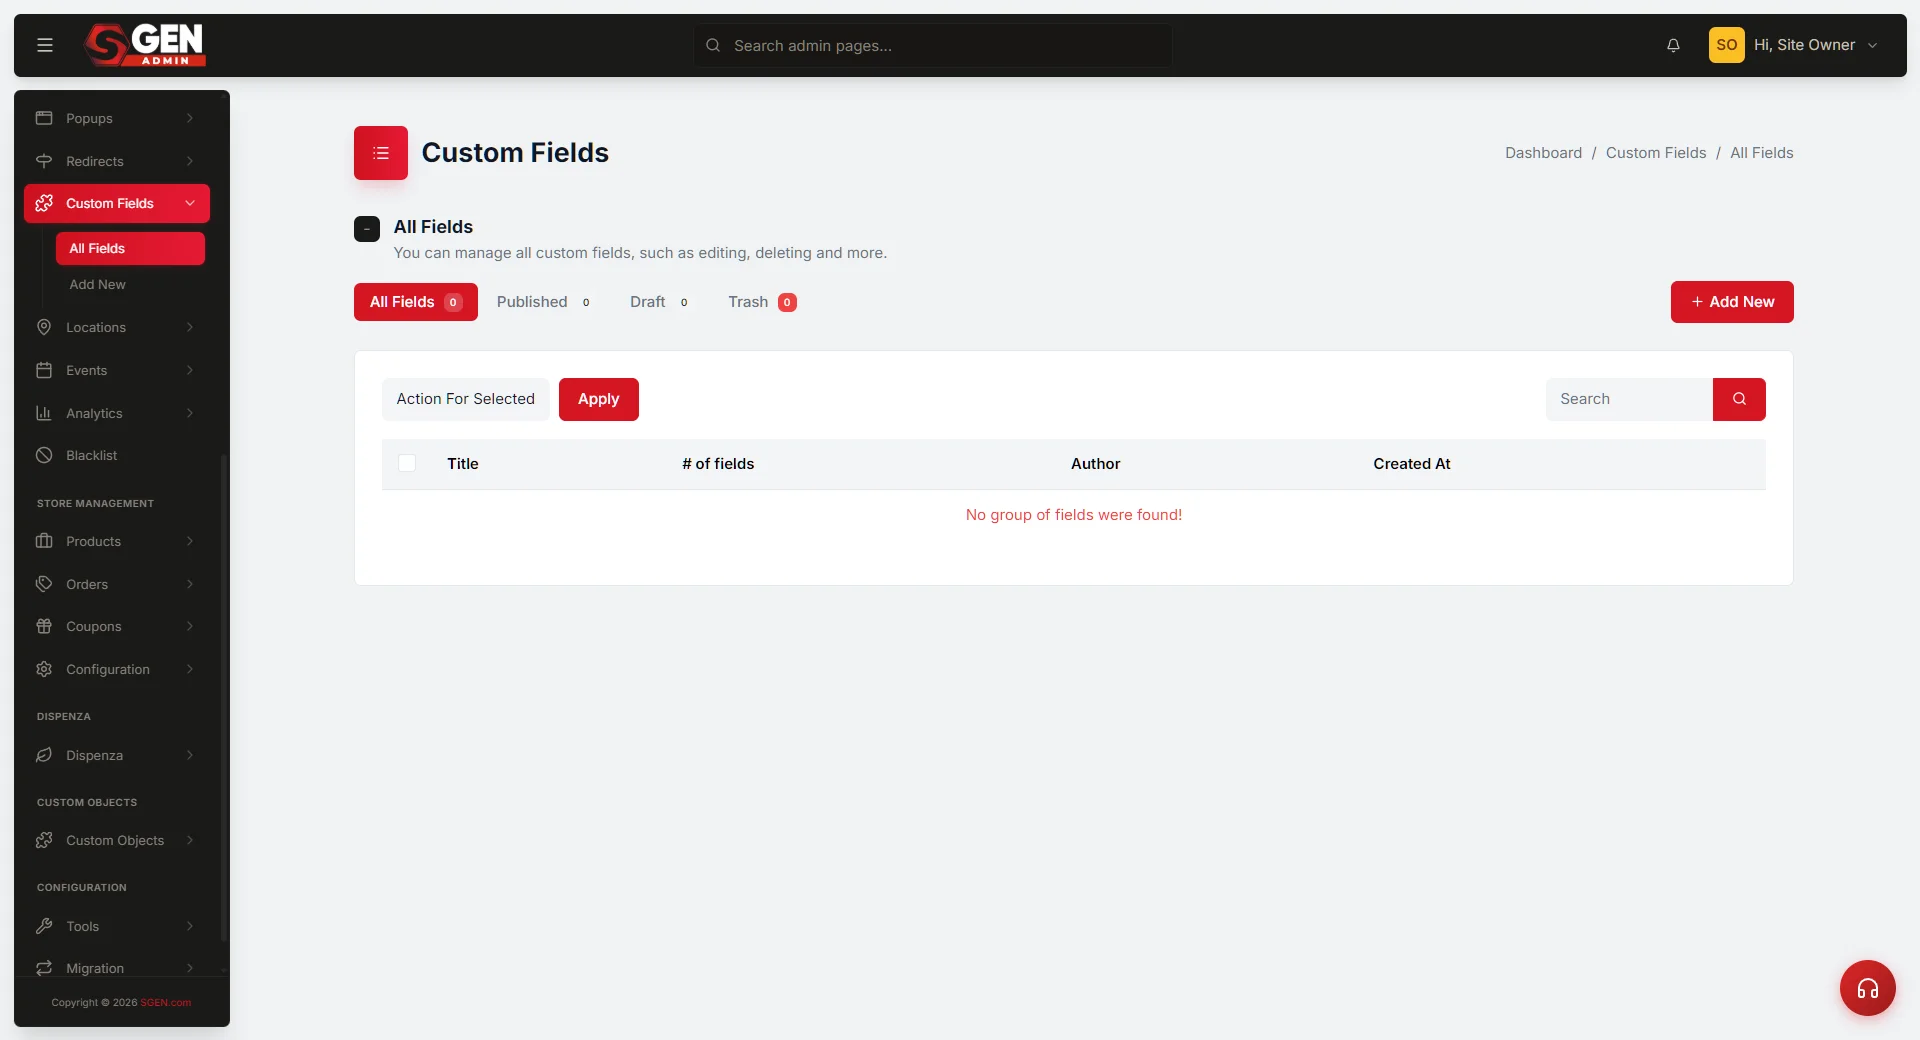This screenshot has width=1920, height=1040.
Task: Select the All Fields filter tab
Action: 416,302
